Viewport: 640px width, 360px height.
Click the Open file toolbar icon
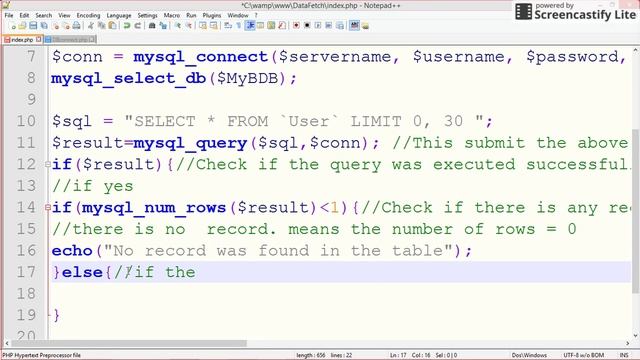pyautogui.click(x=22, y=26)
